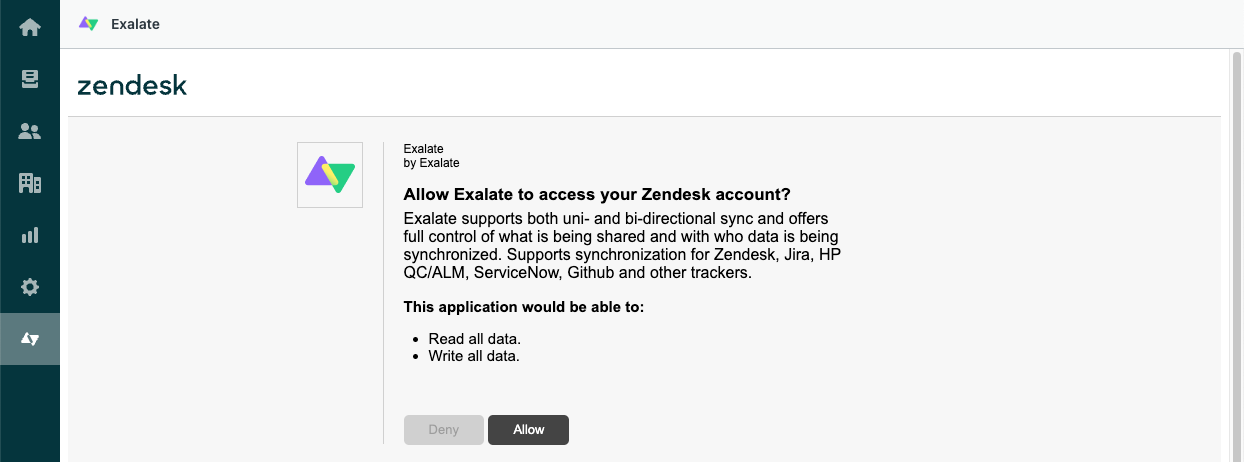Open the Reporting bar chart icon
The image size is (1244, 462).
pos(30,235)
